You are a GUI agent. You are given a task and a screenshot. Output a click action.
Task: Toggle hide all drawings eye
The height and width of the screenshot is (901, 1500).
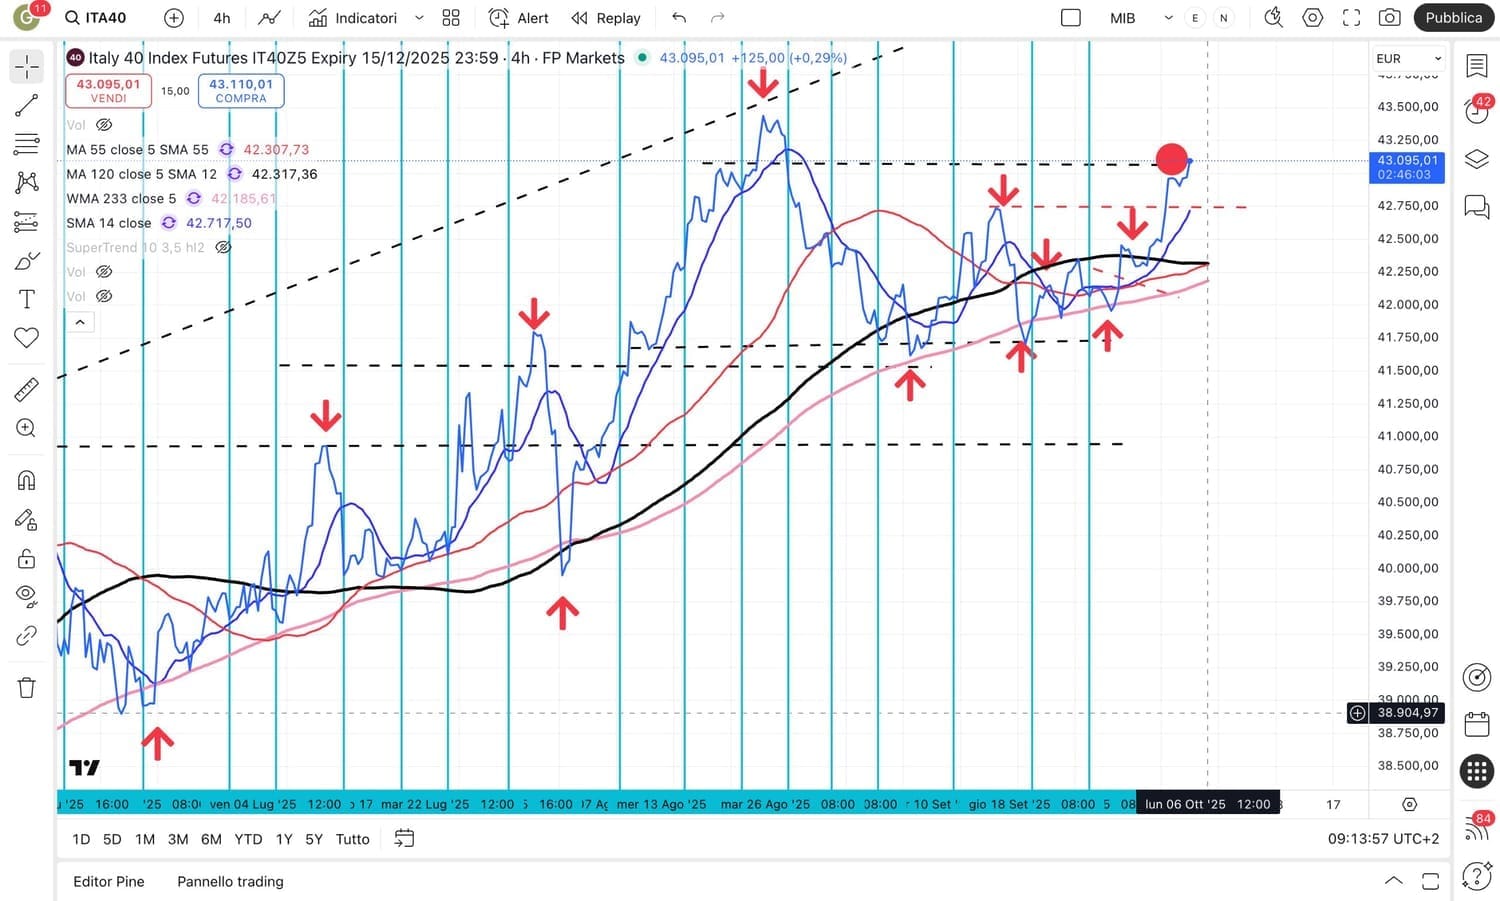[27, 597]
